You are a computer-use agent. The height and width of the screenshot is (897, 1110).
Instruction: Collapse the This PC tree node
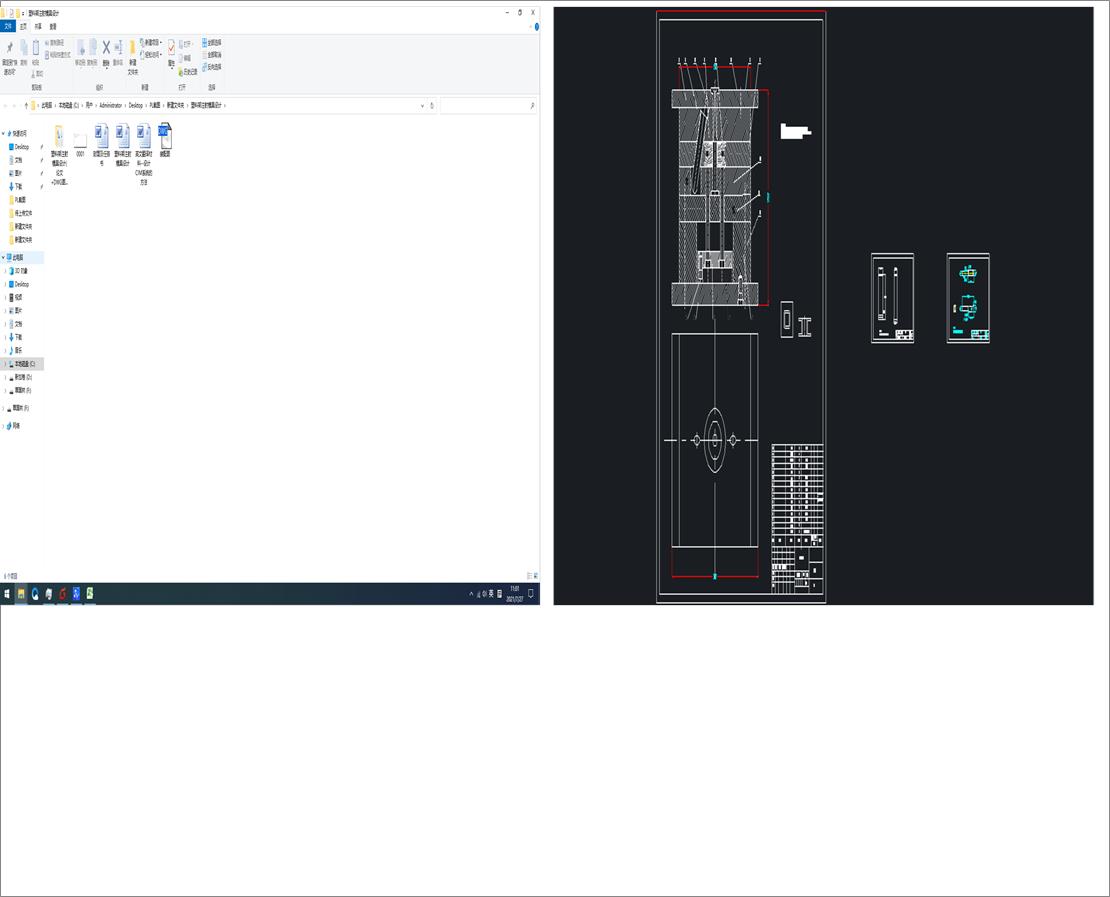tap(3, 258)
